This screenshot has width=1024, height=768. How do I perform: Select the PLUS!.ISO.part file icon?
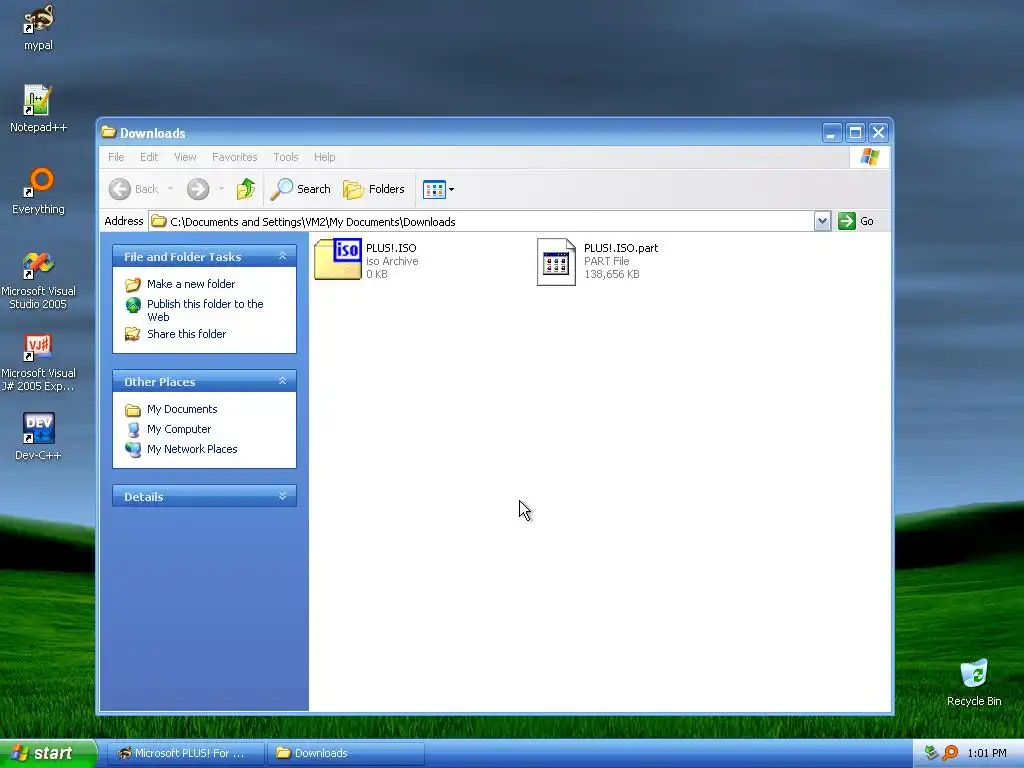[x=556, y=261]
